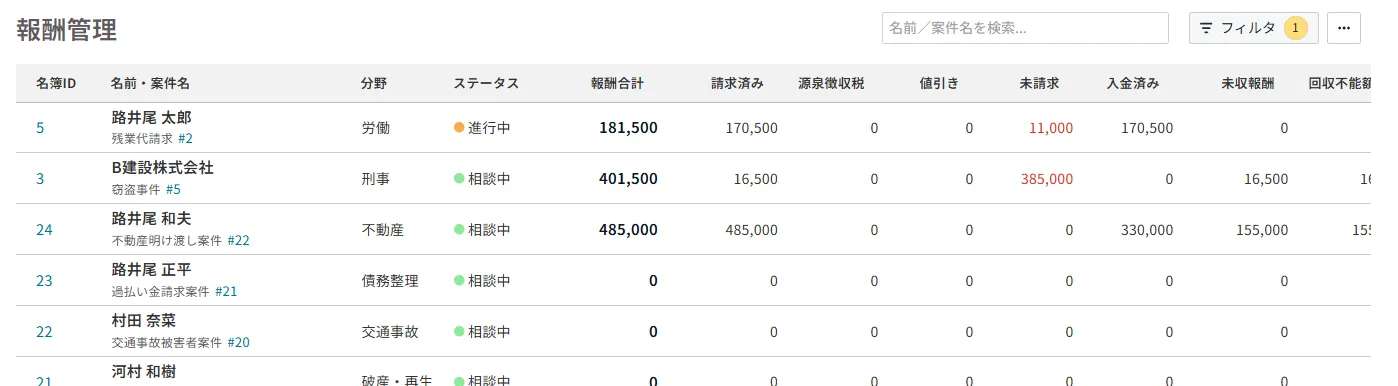Screen dimensions: 1398x386
Task: Click the 不動産 field cell
Action: click(382, 230)
